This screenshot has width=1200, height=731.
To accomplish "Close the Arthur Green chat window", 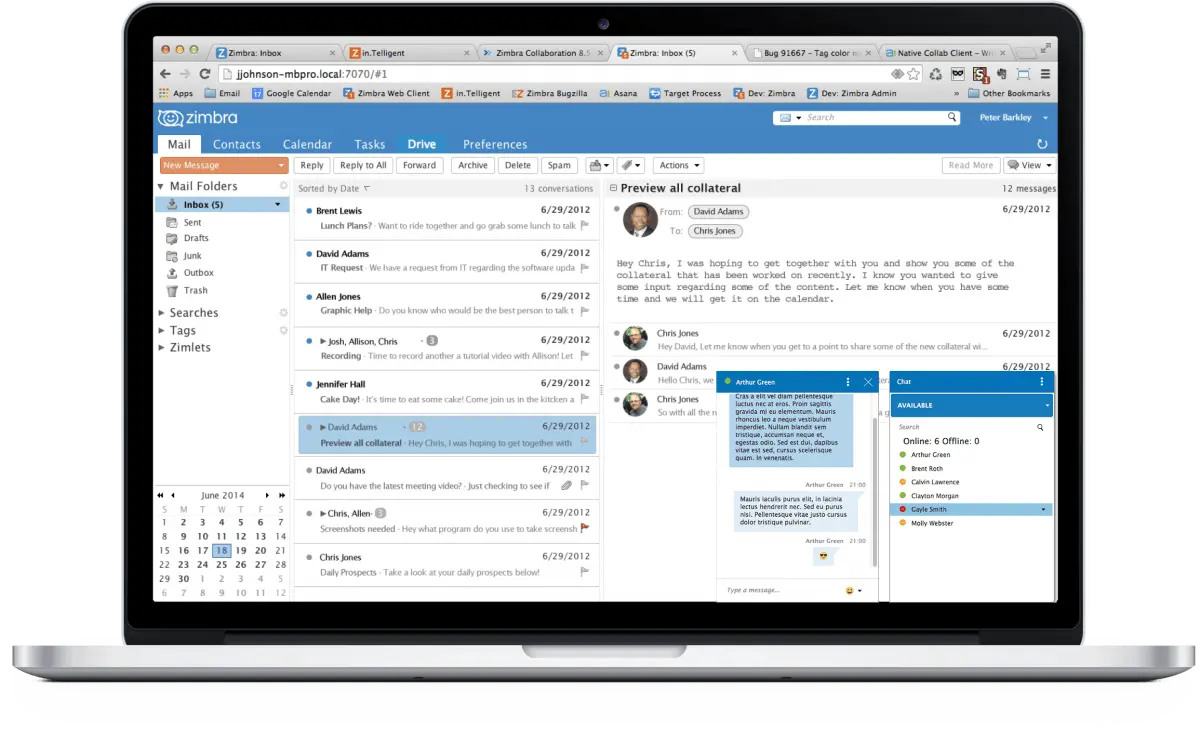I will point(868,382).
